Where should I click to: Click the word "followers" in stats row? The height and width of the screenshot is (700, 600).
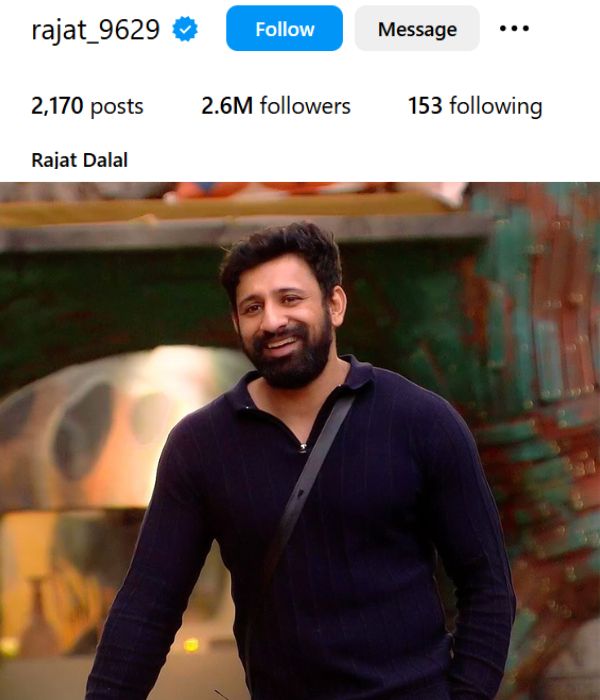(305, 106)
